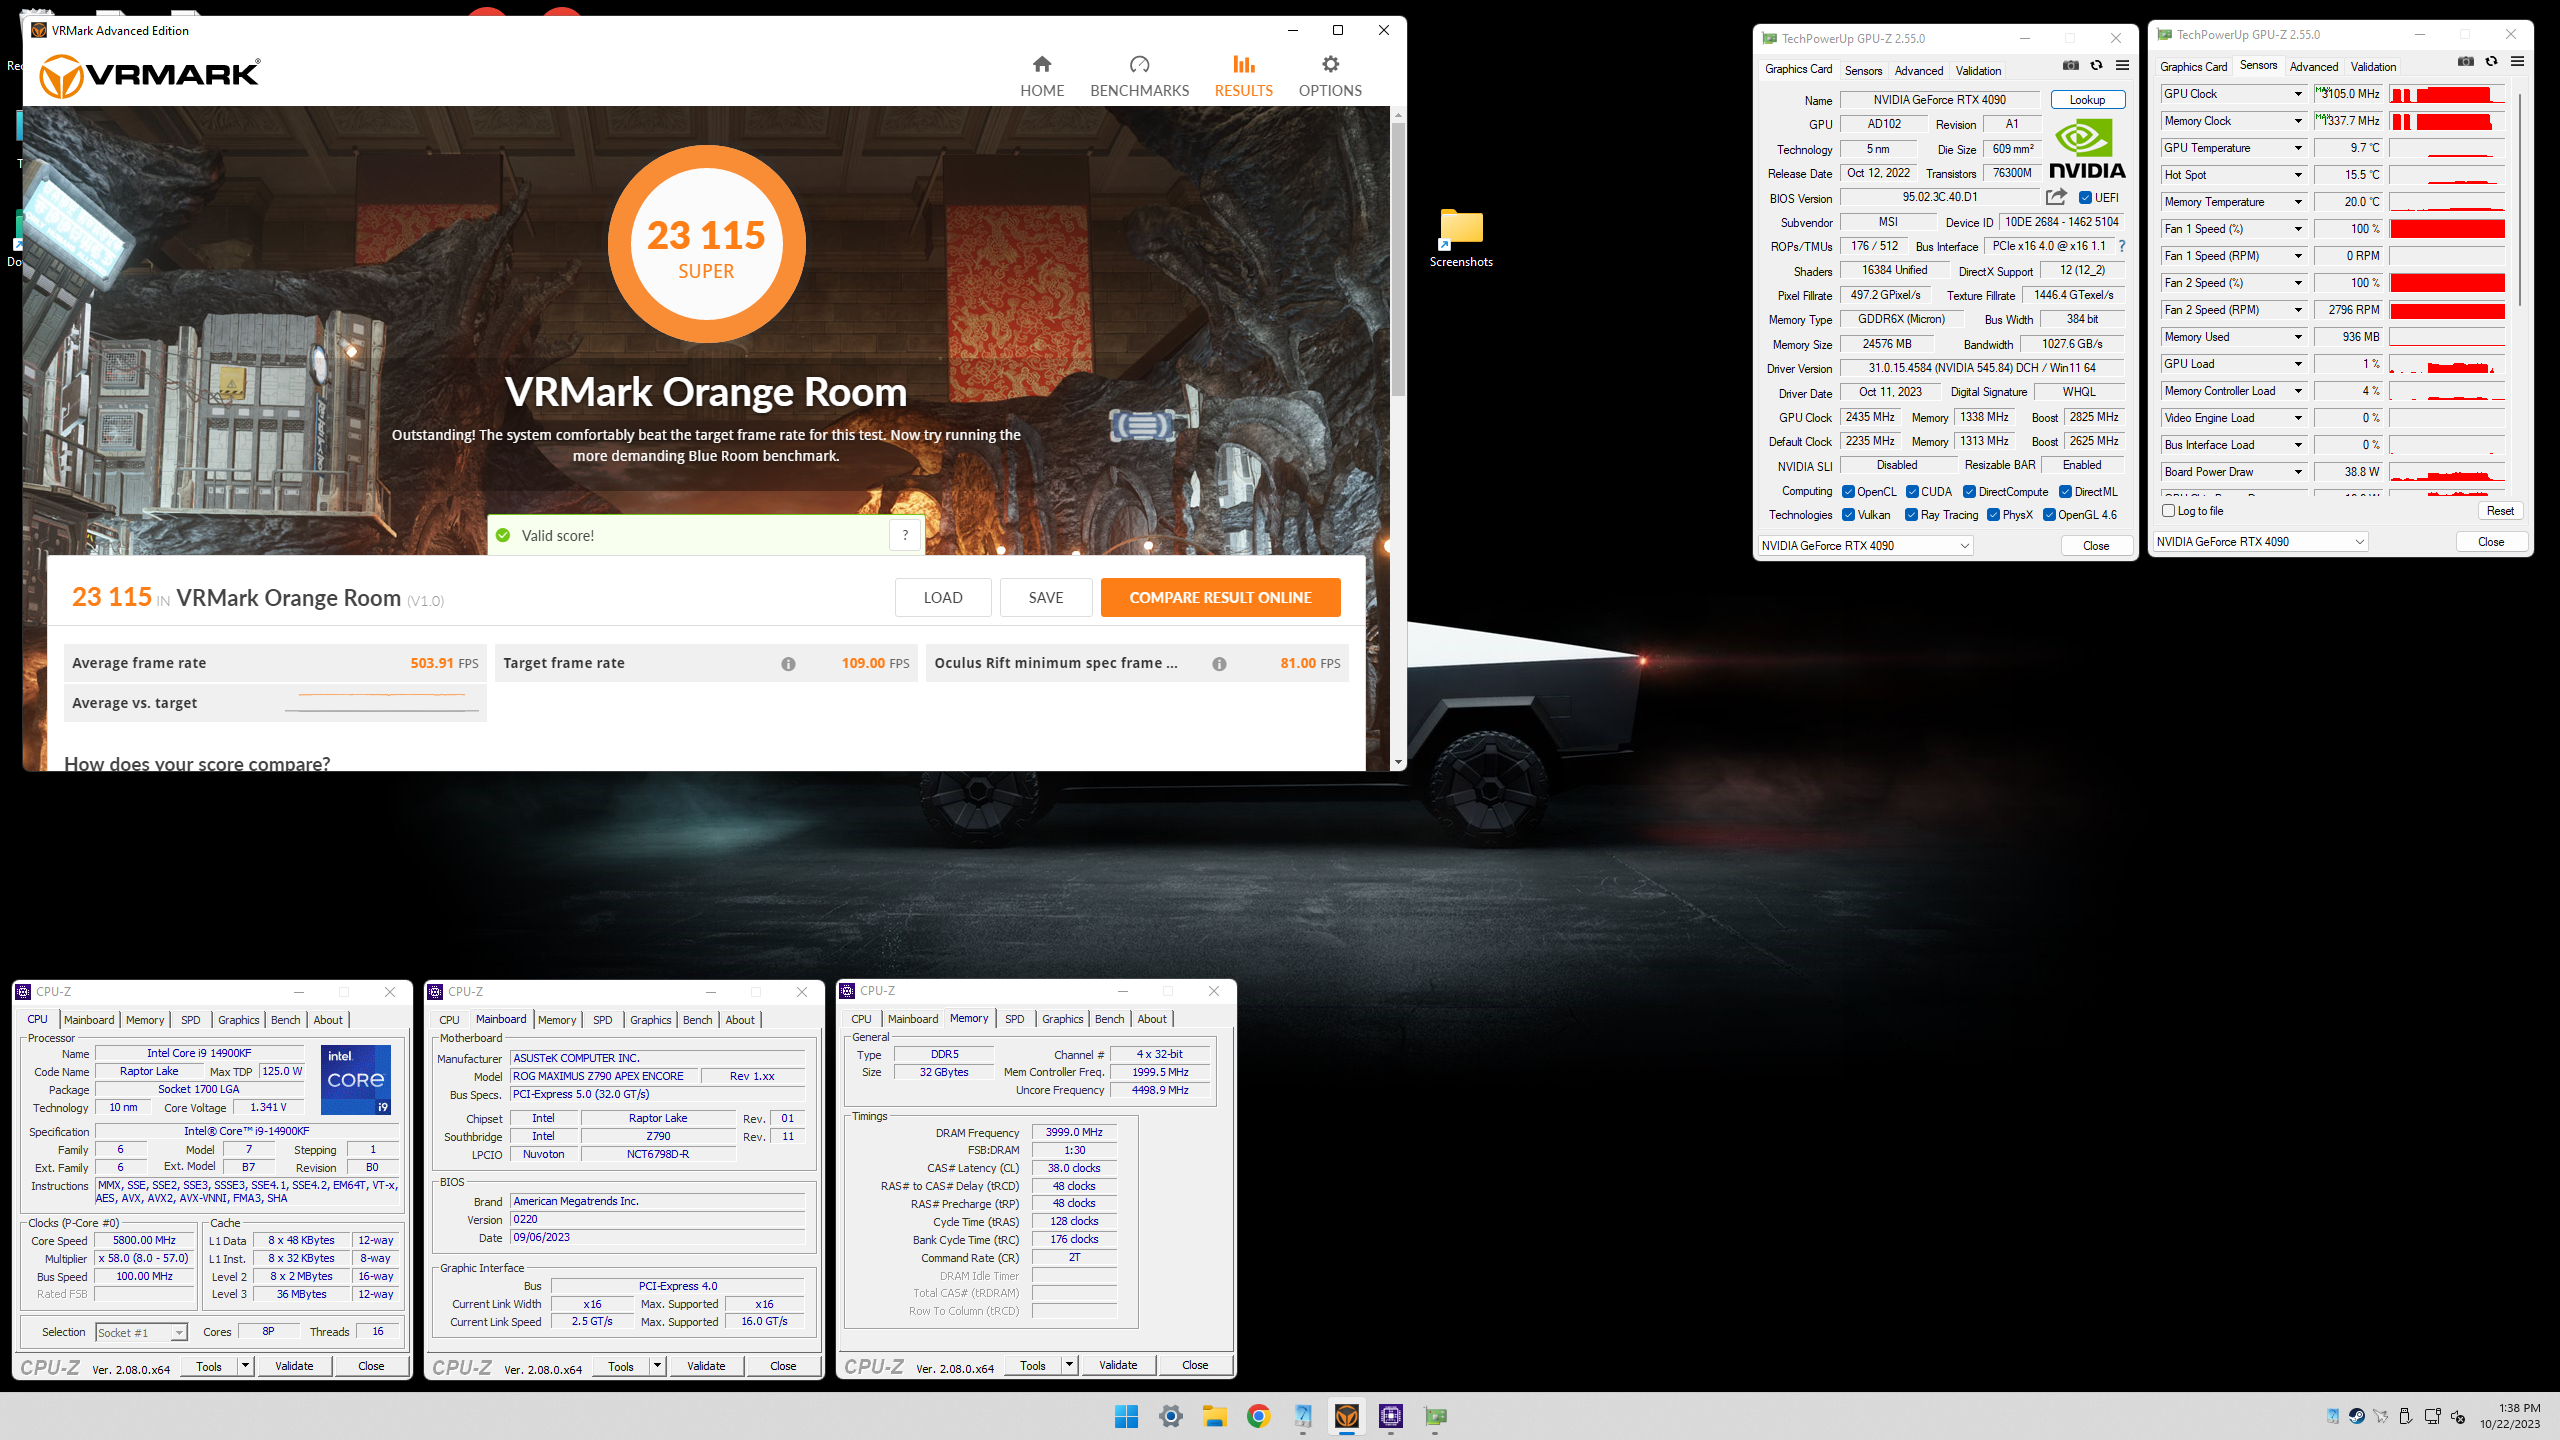Open Tools dropdown arrow in CPU-Z Memory window

(x=1069, y=1365)
